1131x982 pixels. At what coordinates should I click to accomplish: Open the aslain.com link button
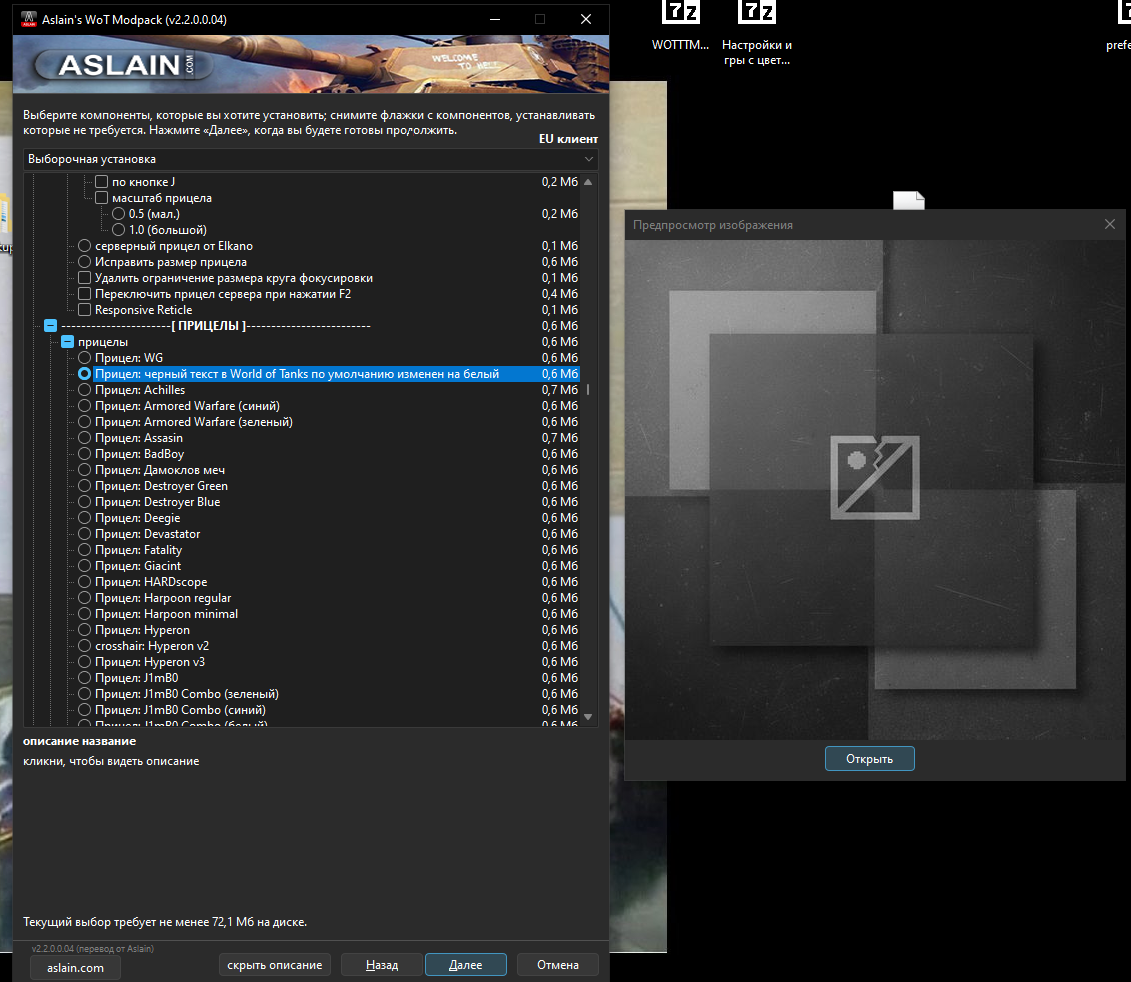75,968
